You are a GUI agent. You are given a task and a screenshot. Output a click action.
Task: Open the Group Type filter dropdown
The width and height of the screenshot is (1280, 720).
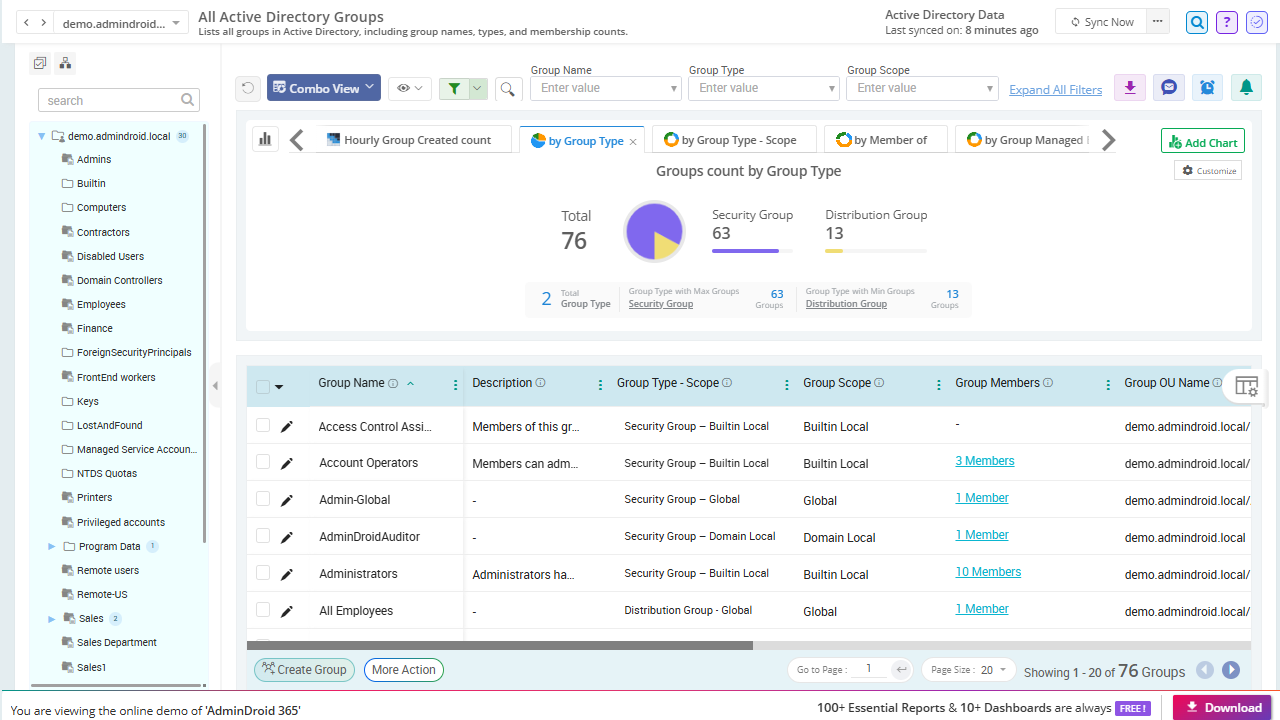pyautogui.click(x=764, y=88)
